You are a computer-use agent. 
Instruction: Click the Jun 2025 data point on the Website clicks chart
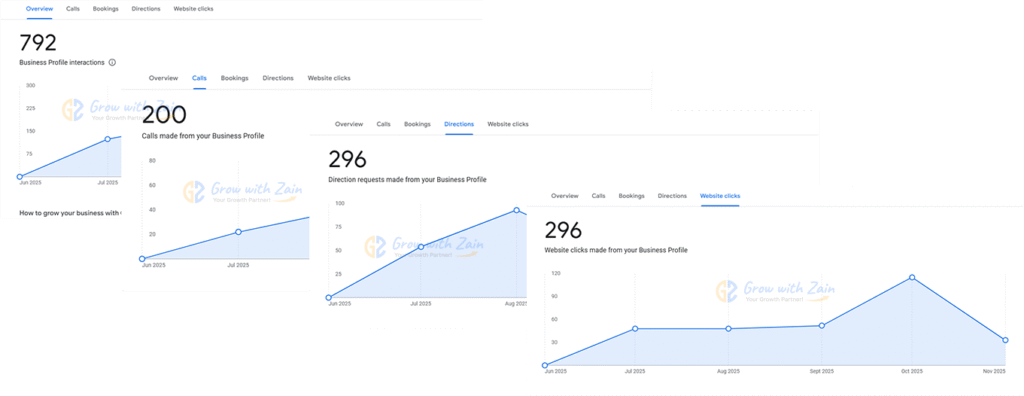pos(545,365)
